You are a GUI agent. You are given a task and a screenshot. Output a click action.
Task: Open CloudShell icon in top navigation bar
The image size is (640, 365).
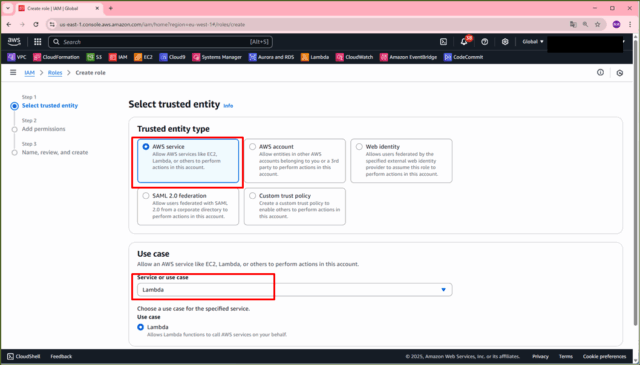click(x=443, y=42)
